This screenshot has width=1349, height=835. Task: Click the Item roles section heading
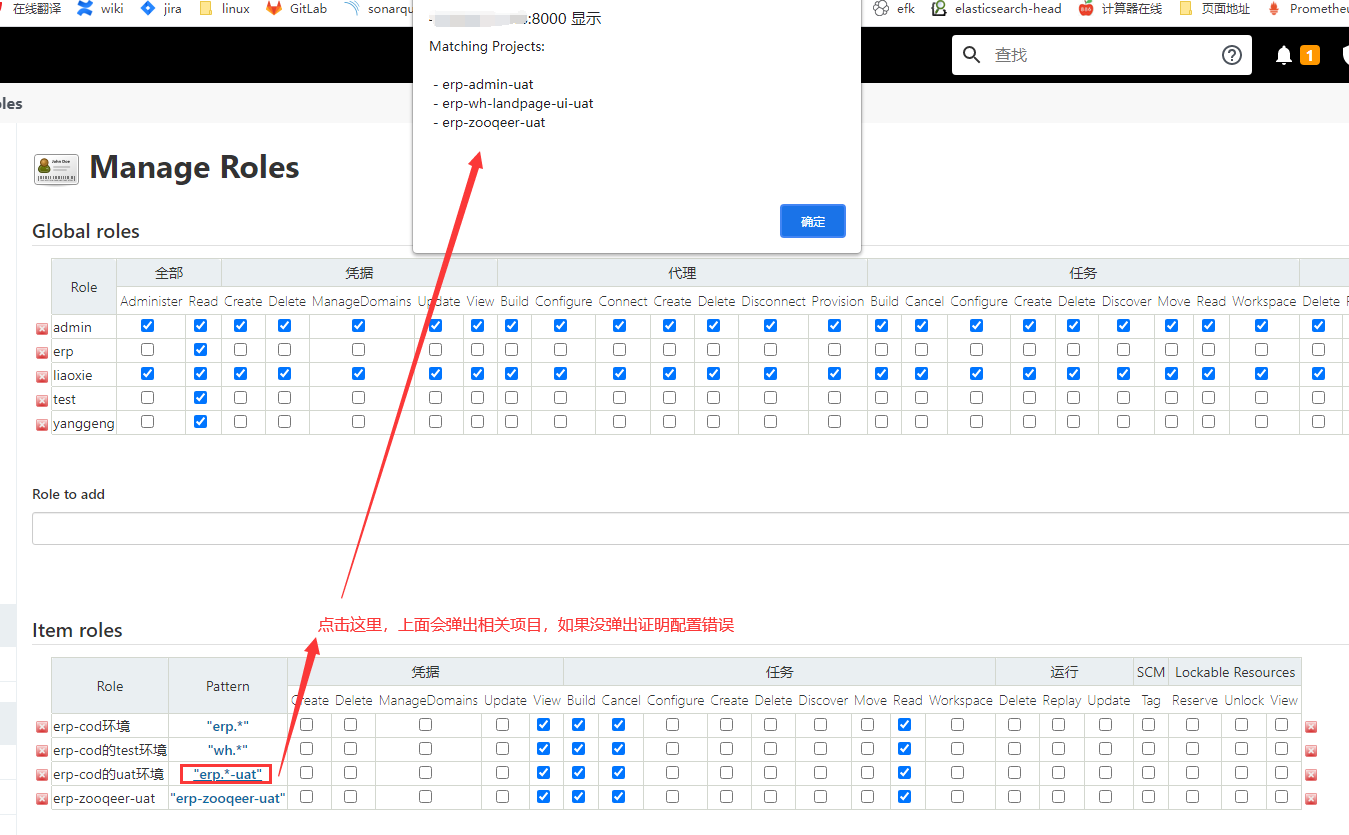[x=77, y=630]
